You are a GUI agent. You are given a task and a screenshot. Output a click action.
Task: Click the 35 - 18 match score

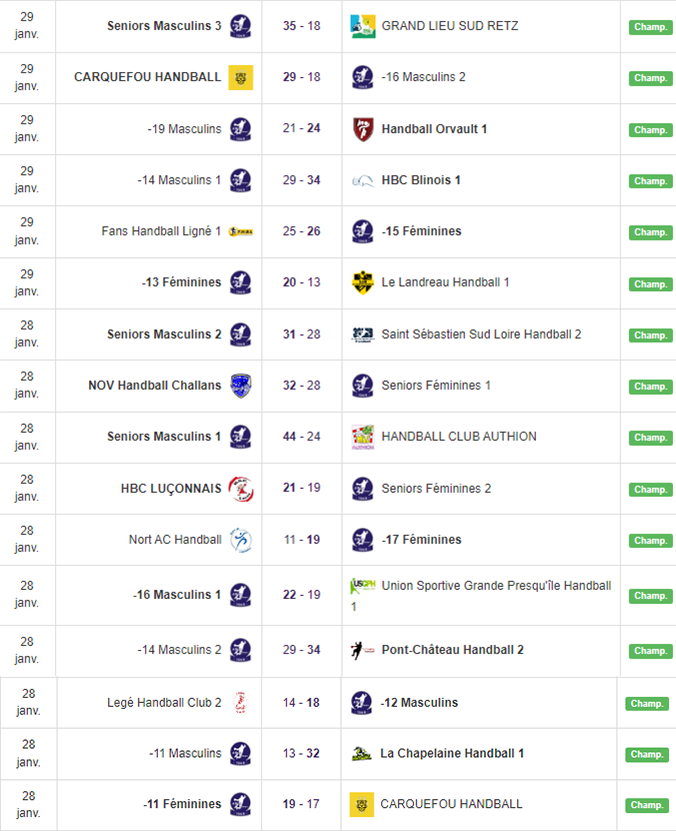[x=301, y=26]
